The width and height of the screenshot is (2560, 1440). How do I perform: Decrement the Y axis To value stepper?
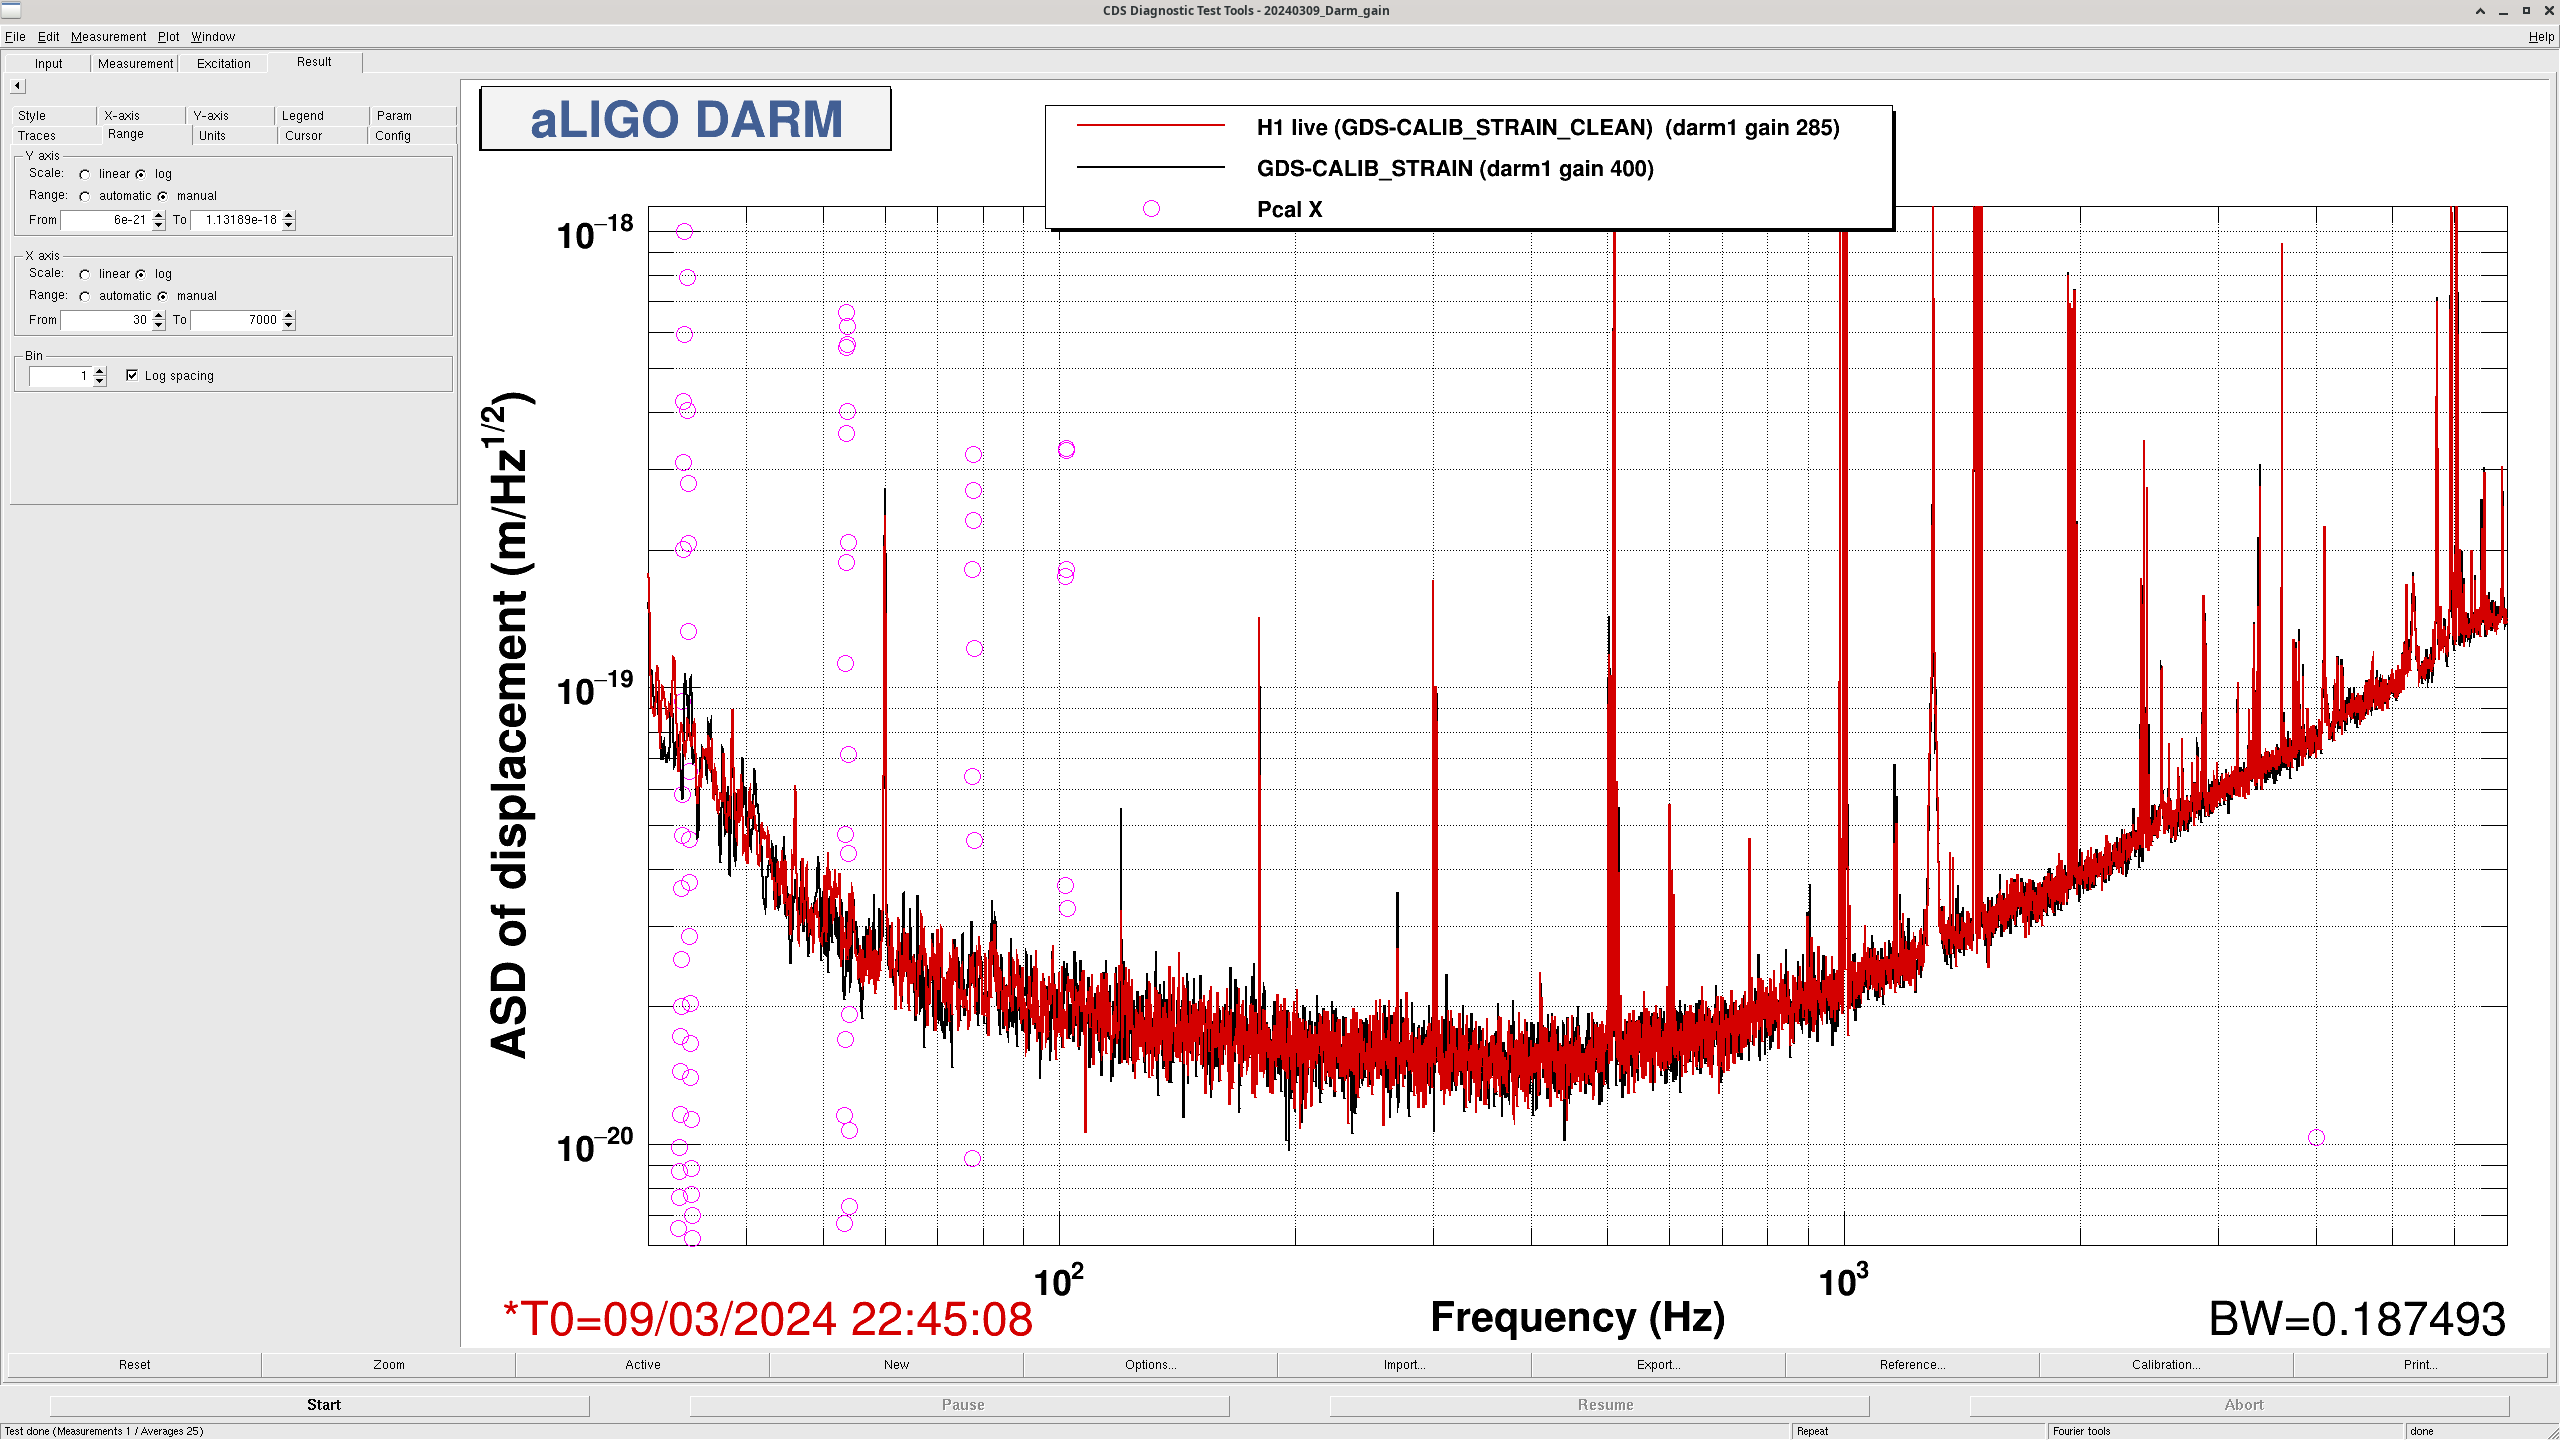289,225
